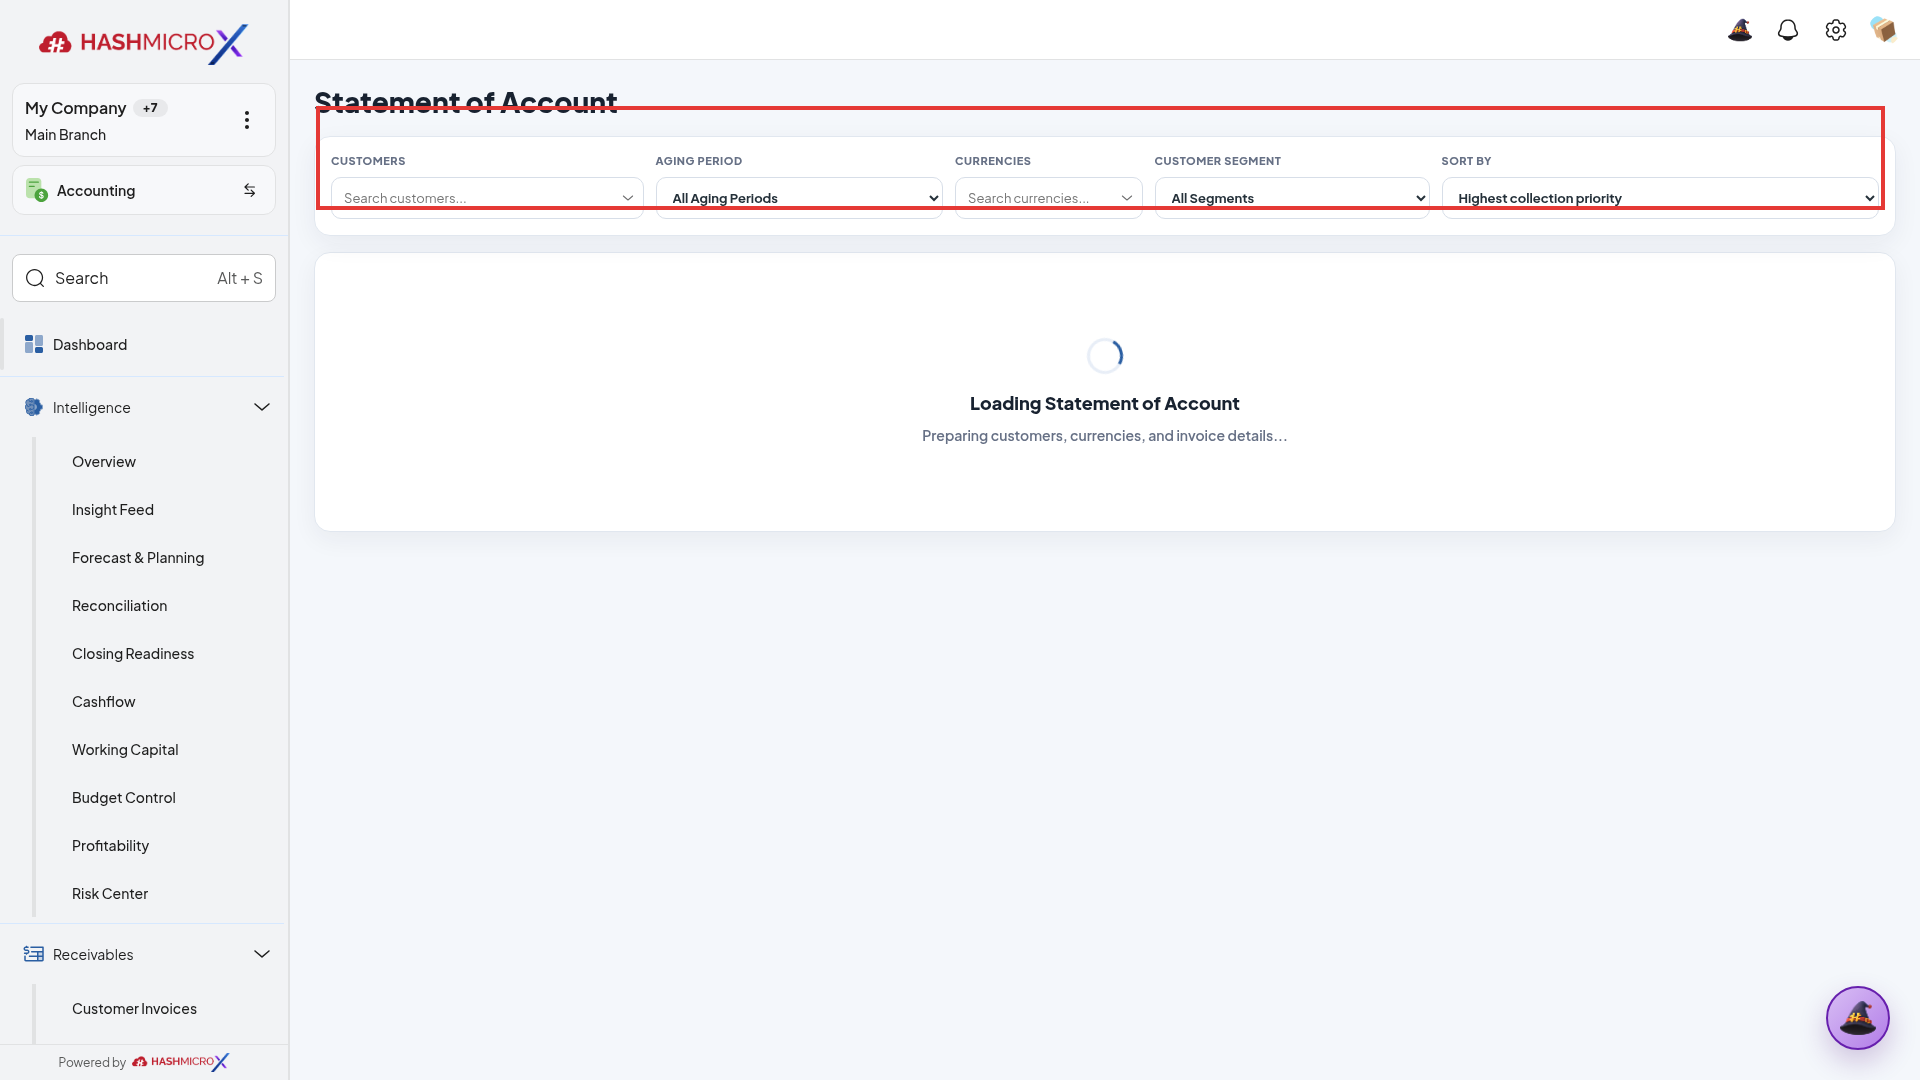Screen dimensions: 1920x1080
Task: Click the +7 companies badge
Action: (150, 108)
